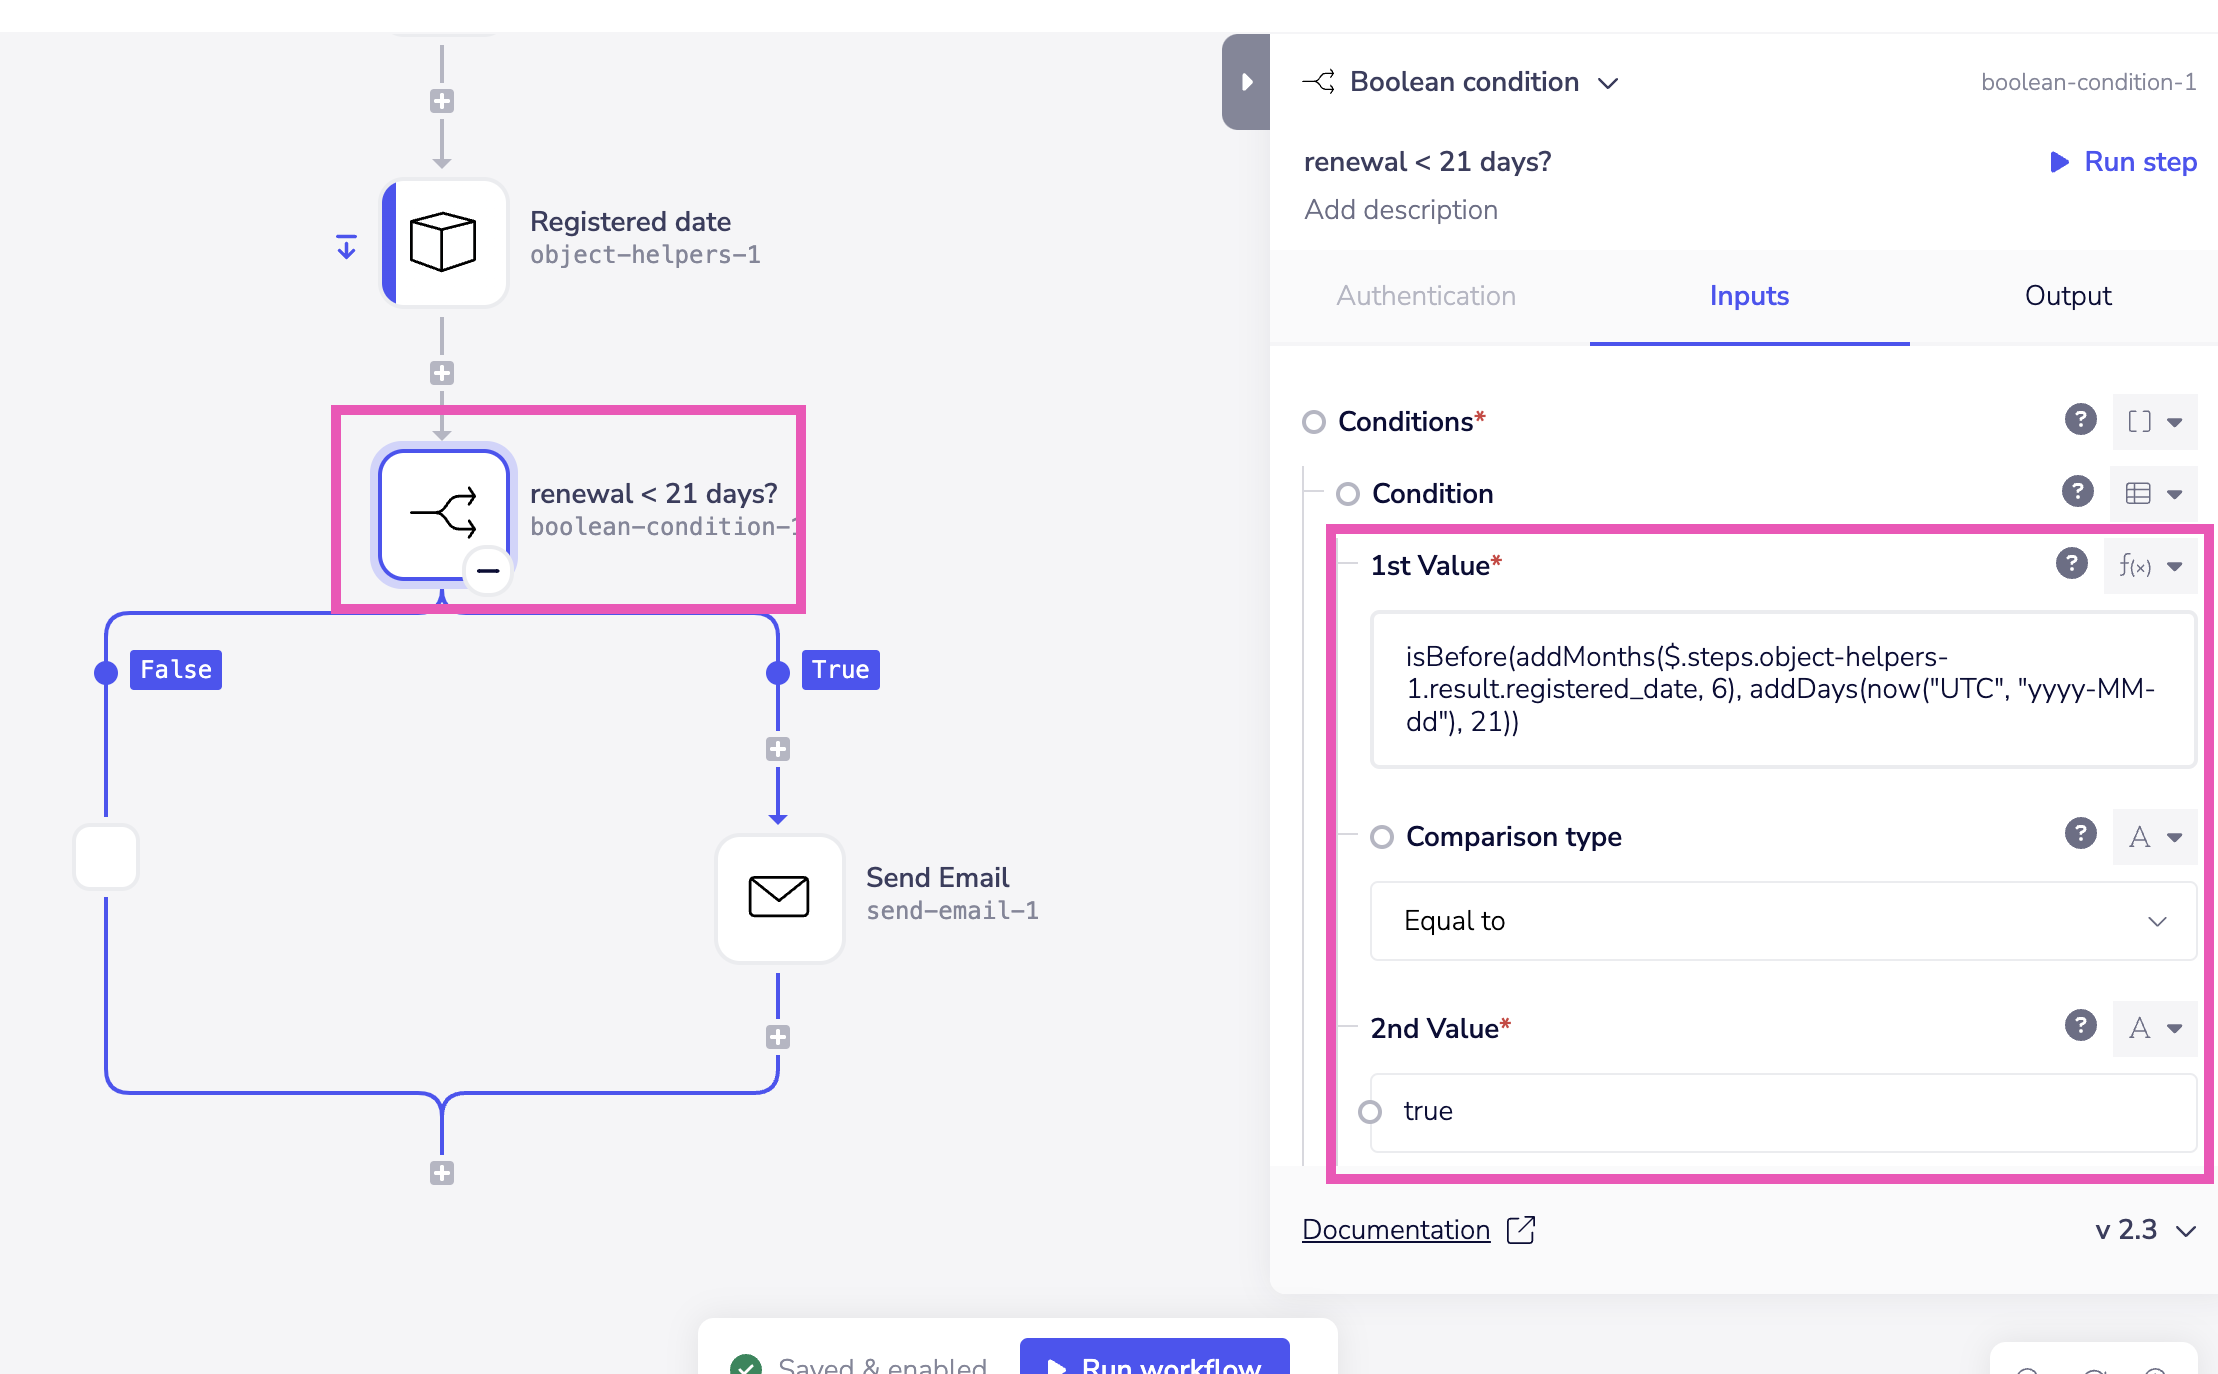This screenshot has height=1374, width=2218.
Task: Collapse the side panel with the arrow handle
Action: [1246, 82]
